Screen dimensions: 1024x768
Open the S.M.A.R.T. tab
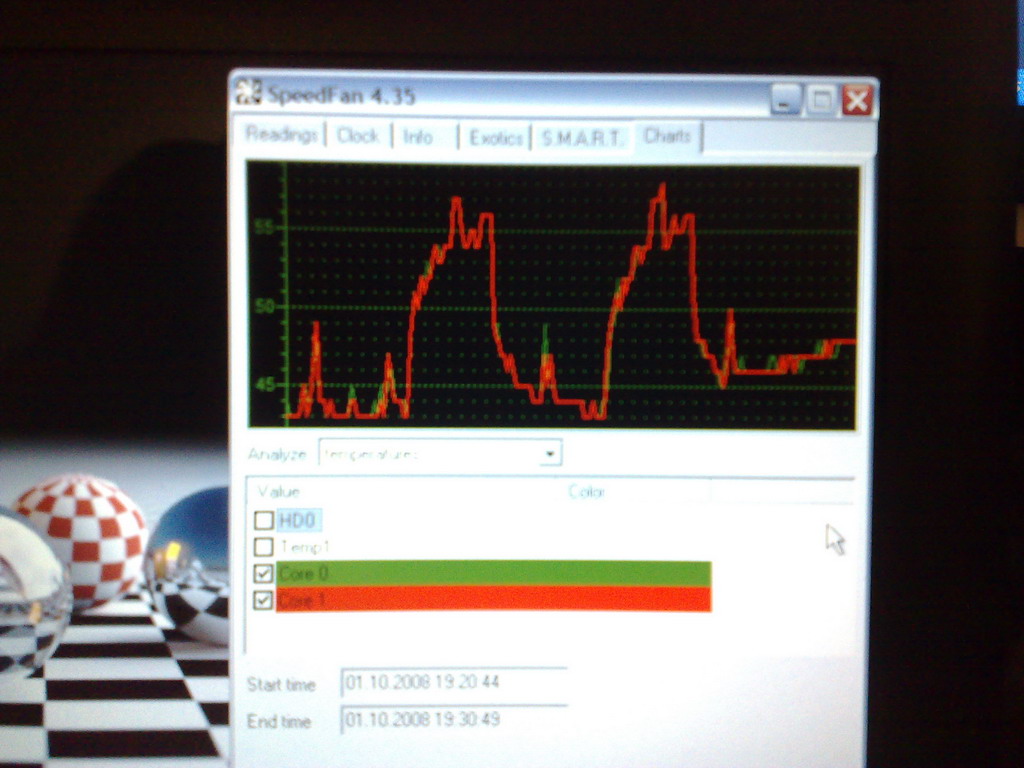[581, 138]
